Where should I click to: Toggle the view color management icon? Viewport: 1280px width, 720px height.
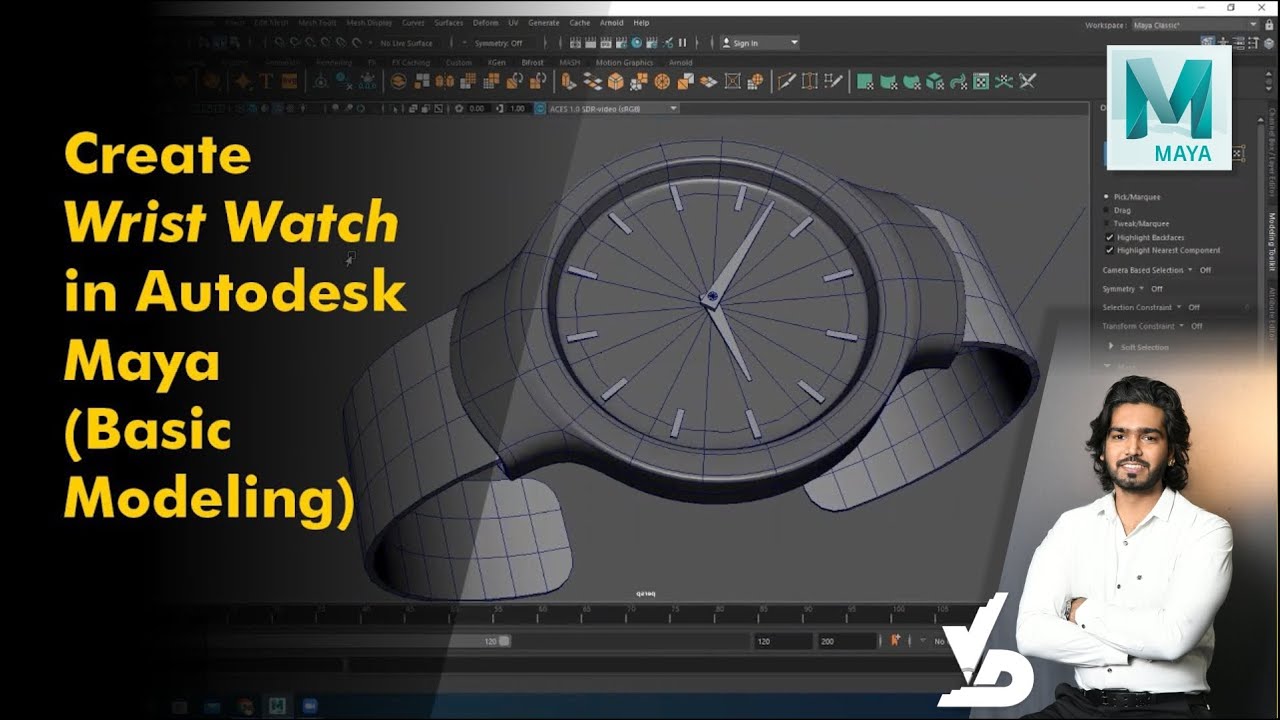click(540, 108)
